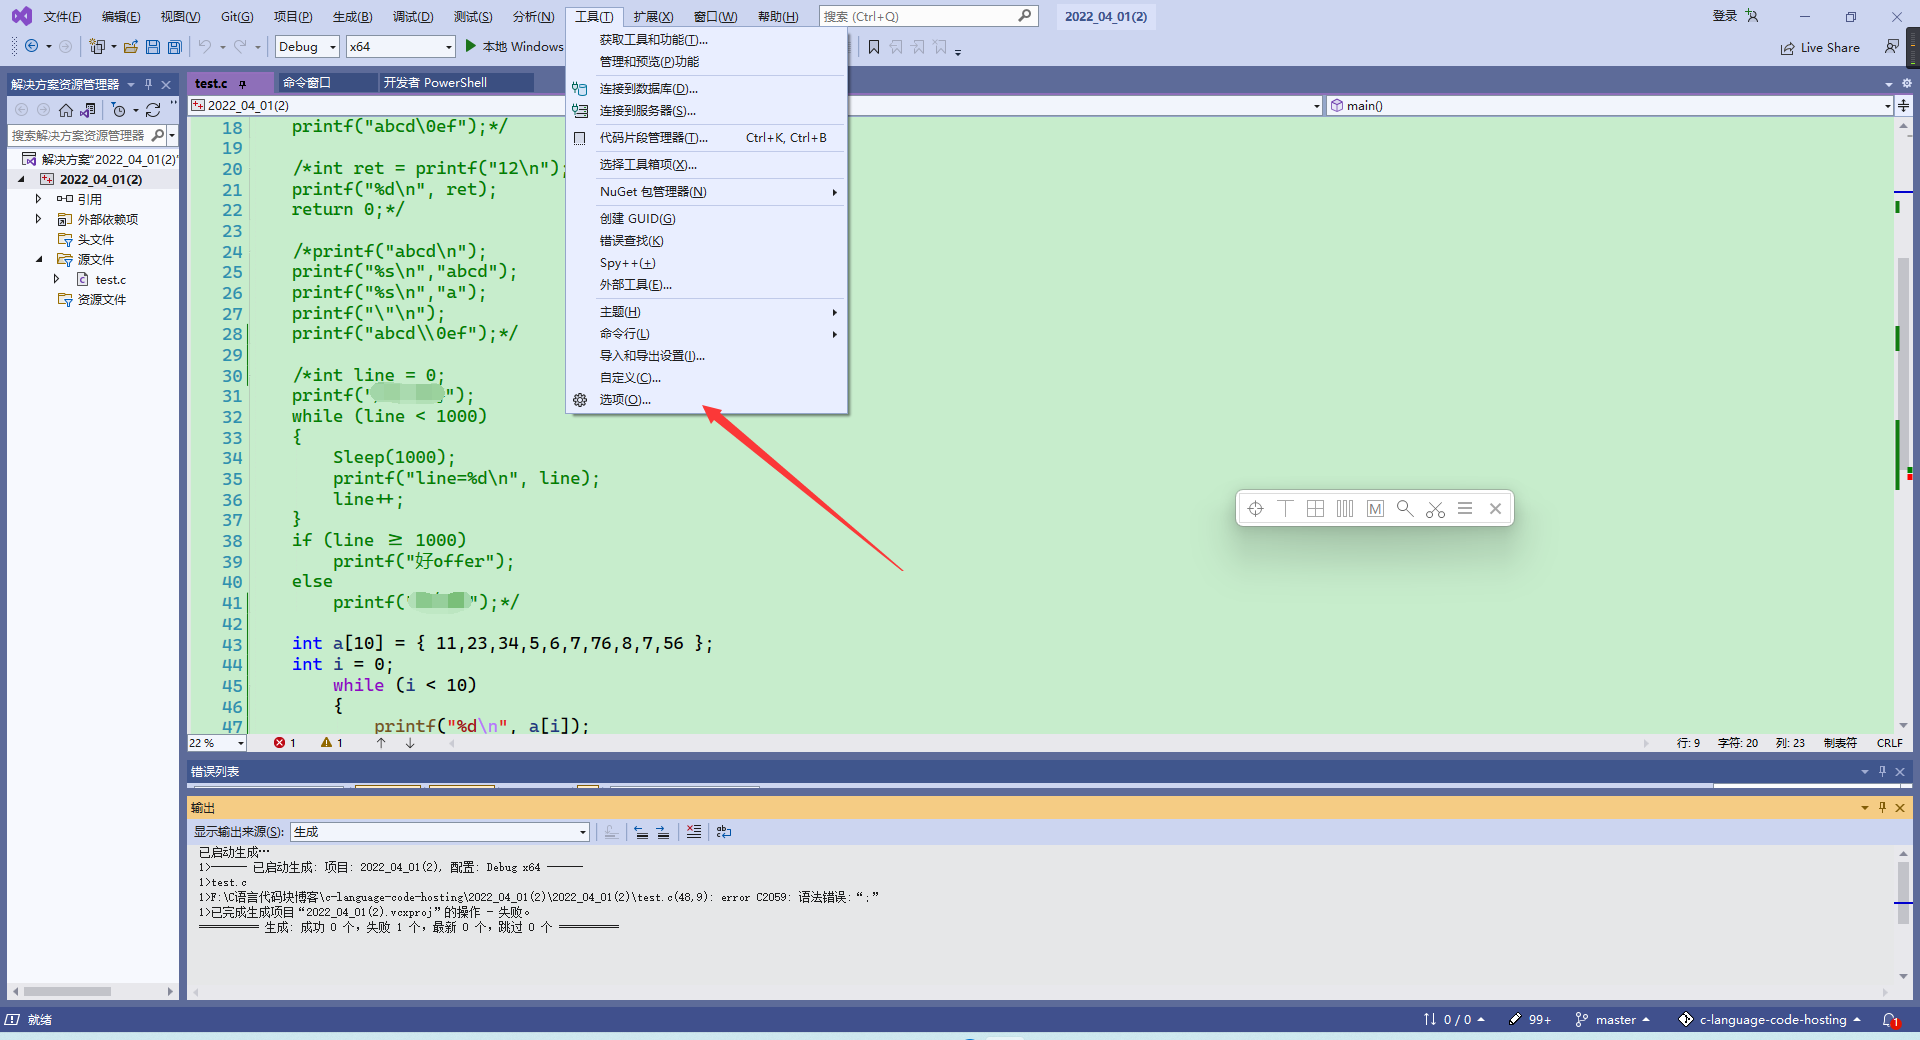Click the Solution Explorer search magnifier icon
The image size is (1920, 1040).
(x=157, y=135)
